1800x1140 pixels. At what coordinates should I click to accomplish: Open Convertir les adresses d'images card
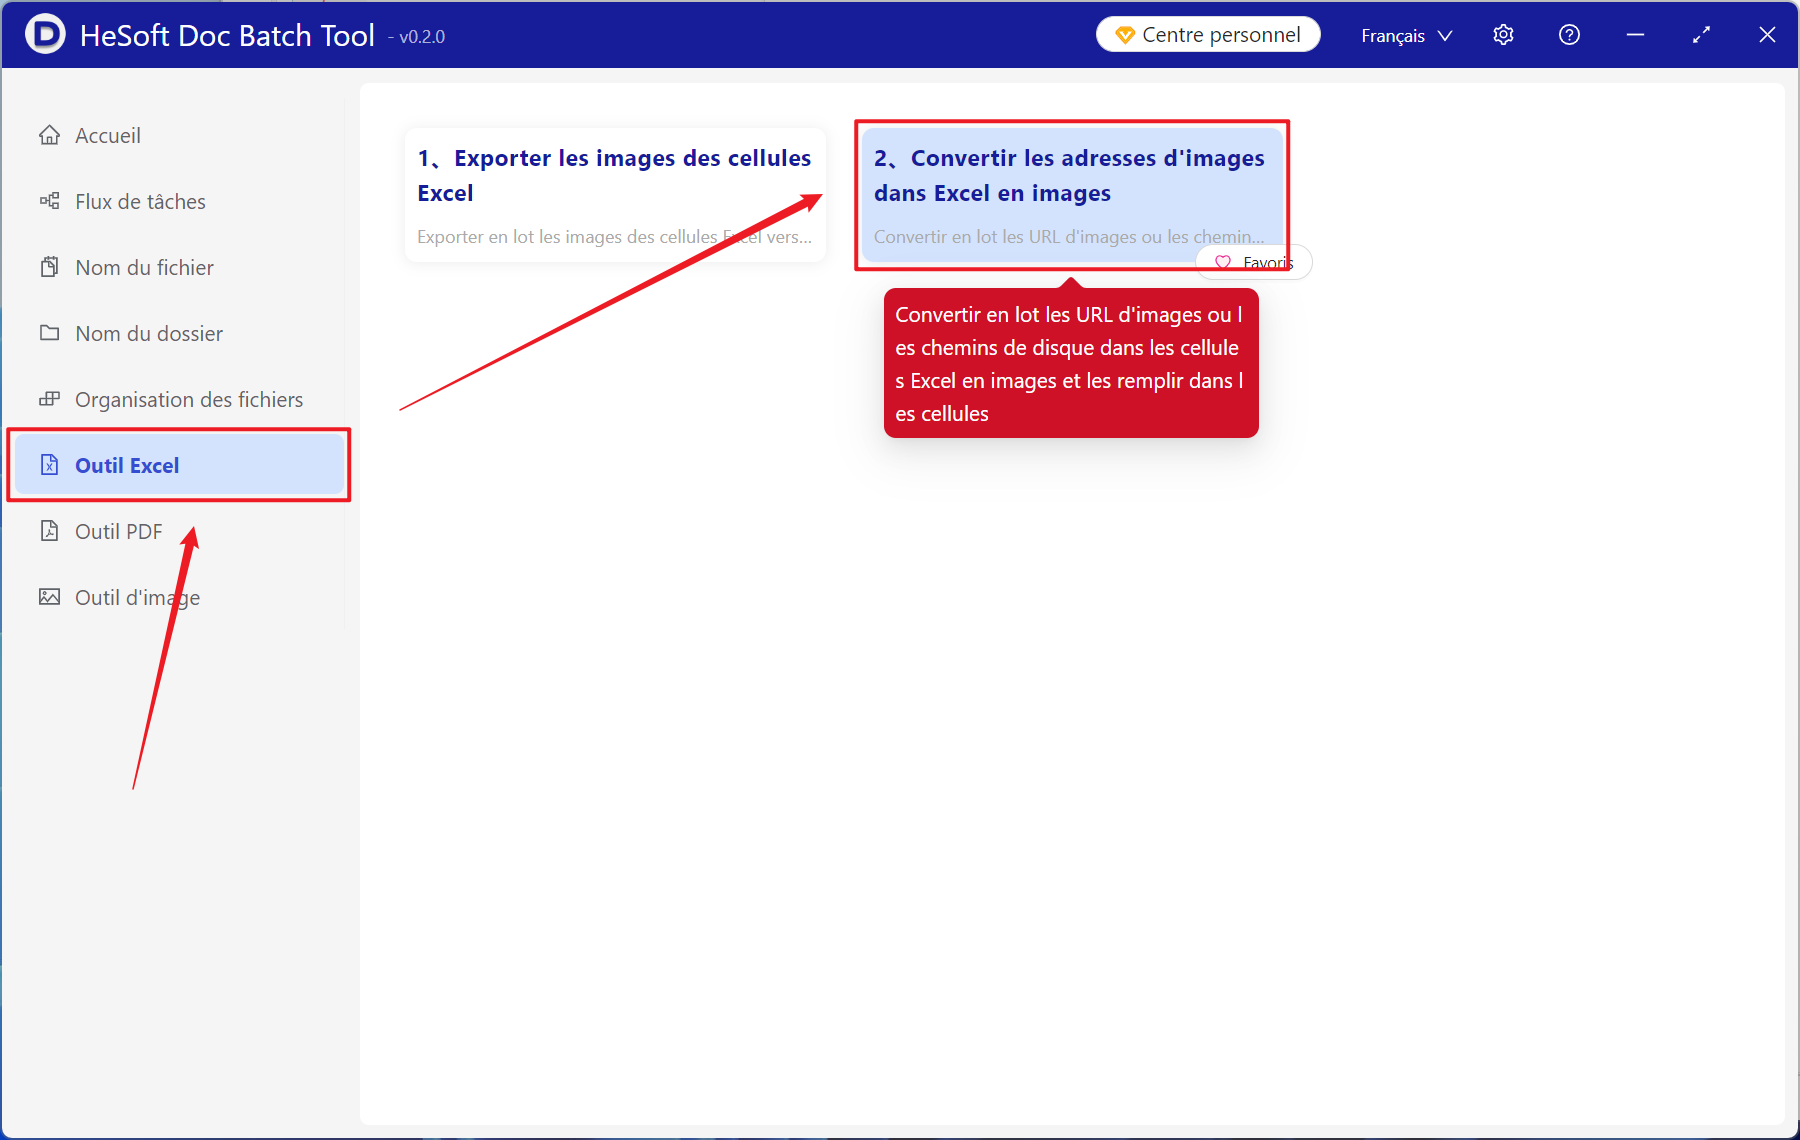coord(1072,195)
